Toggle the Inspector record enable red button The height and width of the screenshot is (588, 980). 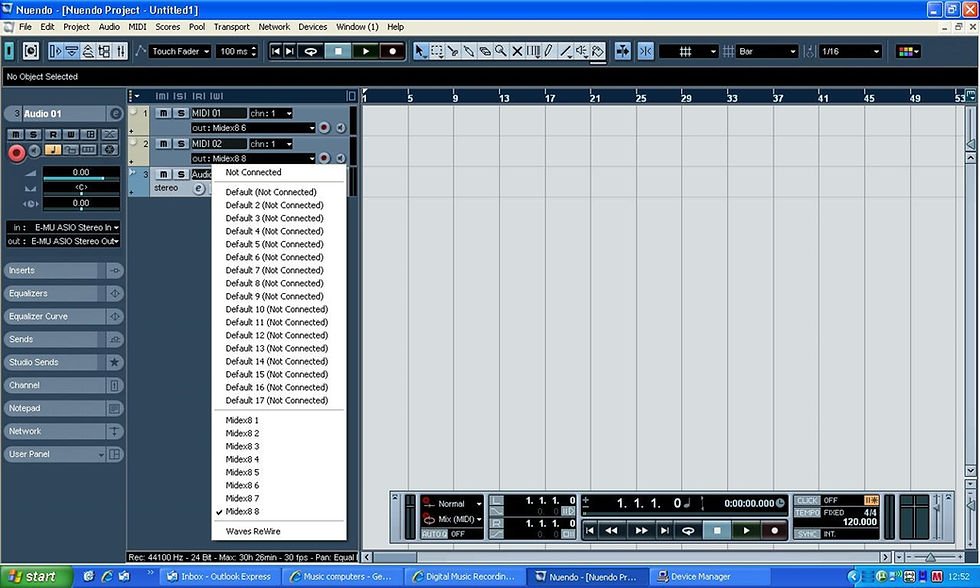[x=17, y=152]
